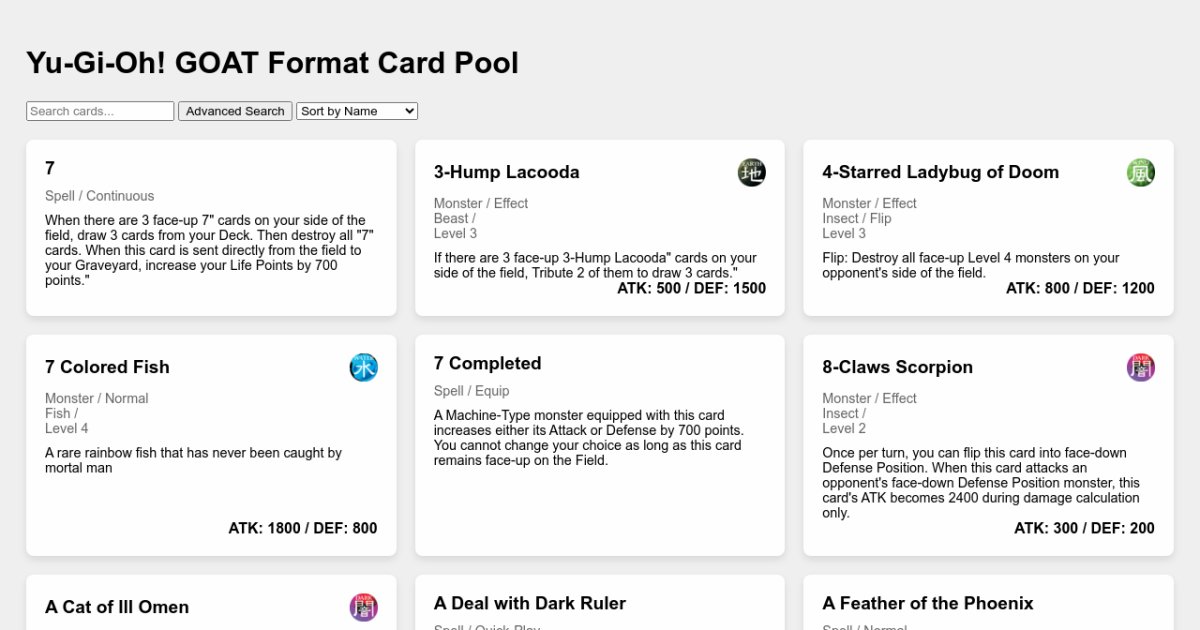Screen dimensions: 1200x630
Task: Click the 7 Colored Fish card name
Action: (107, 367)
